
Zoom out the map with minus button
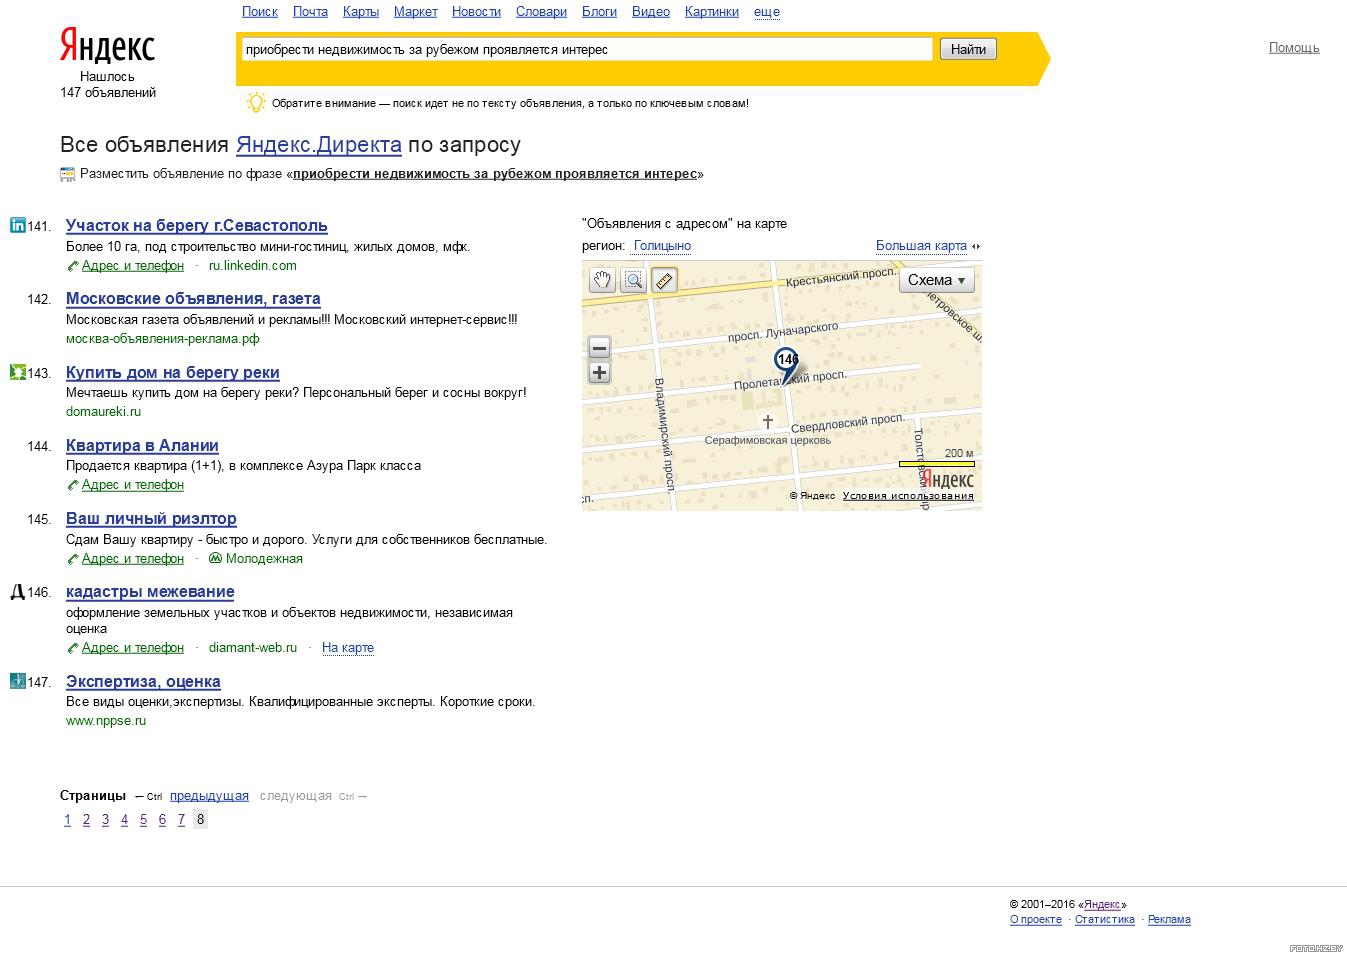[x=599, y=348]
